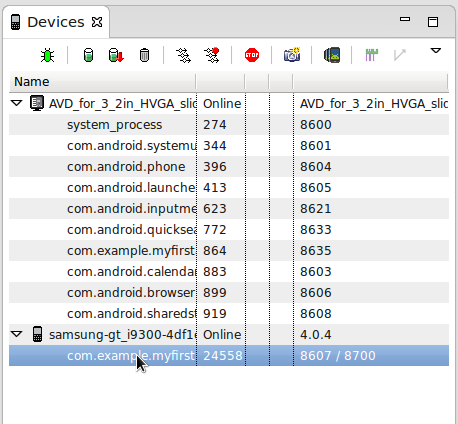Select the system_process row

pos(229,125)
